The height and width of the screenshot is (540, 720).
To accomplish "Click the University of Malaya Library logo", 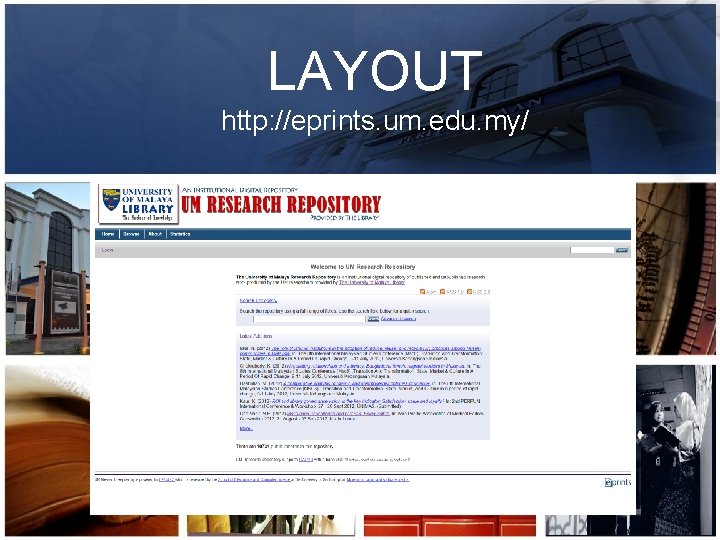I will coord(138,204).
